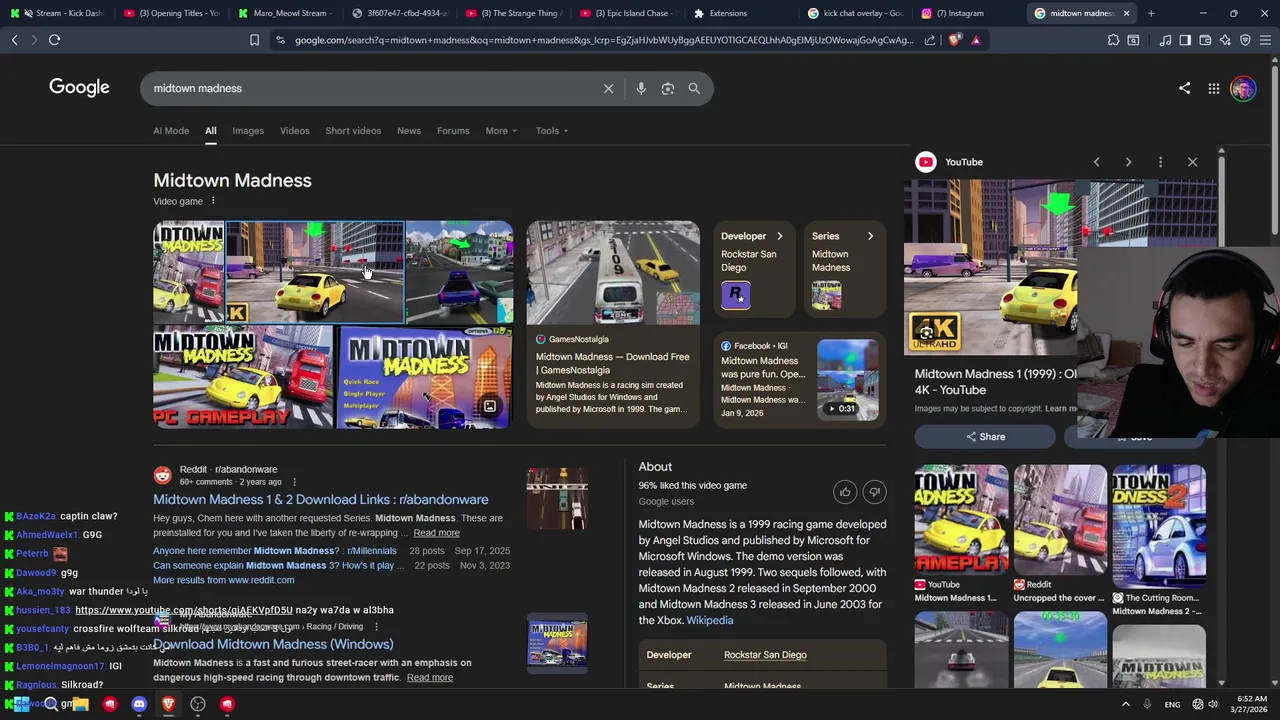
Task: Click the Brave Rewards triangle icon
Action: point(976,40)
